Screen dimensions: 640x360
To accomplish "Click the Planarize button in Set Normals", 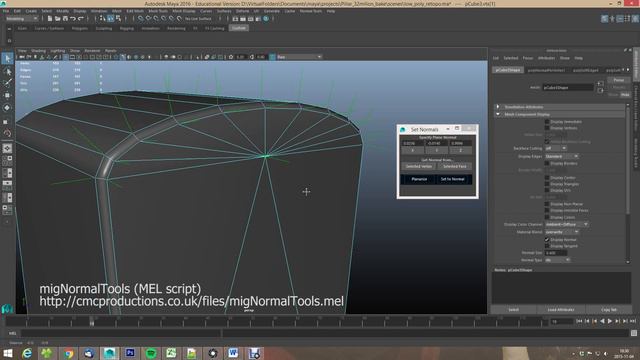I will (419, 179).
